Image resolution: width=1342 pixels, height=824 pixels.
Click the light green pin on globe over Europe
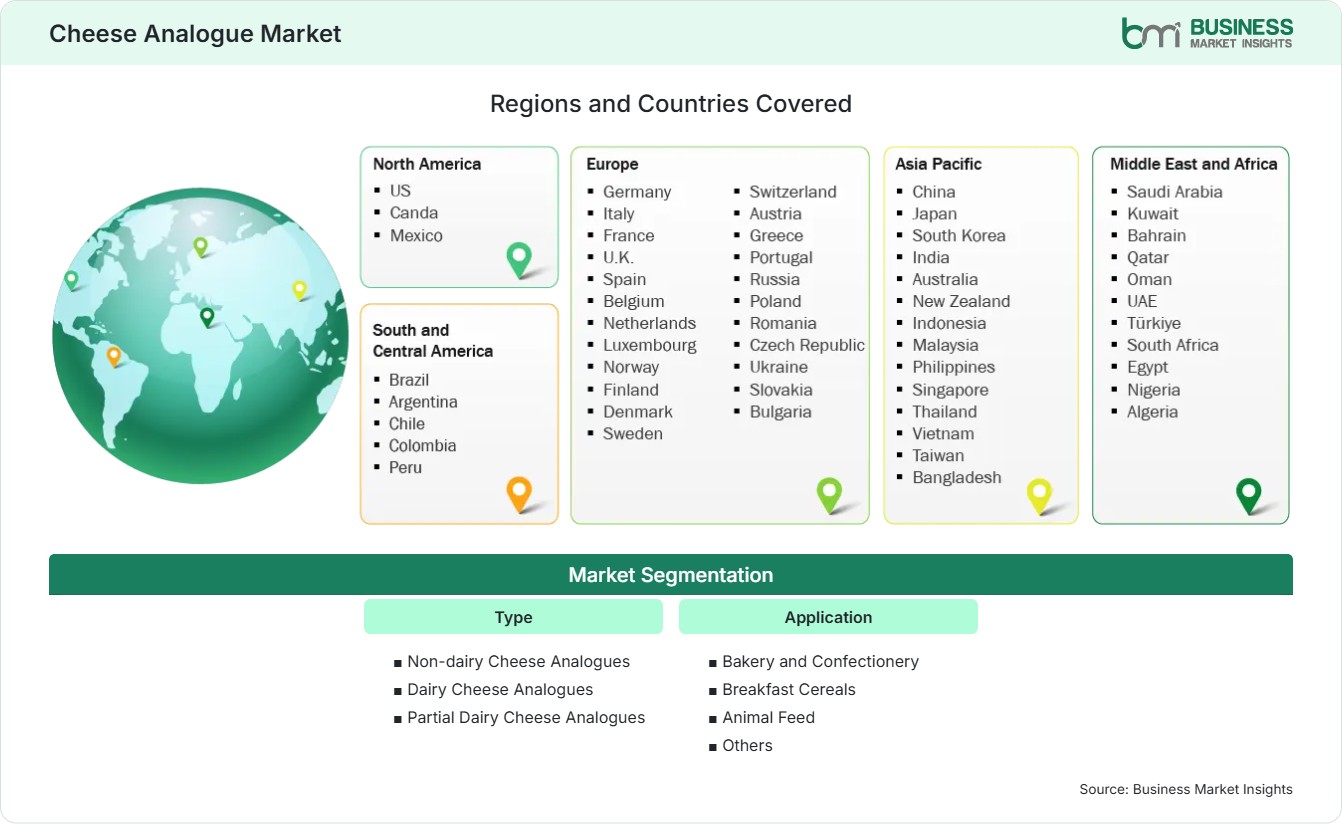200,246
